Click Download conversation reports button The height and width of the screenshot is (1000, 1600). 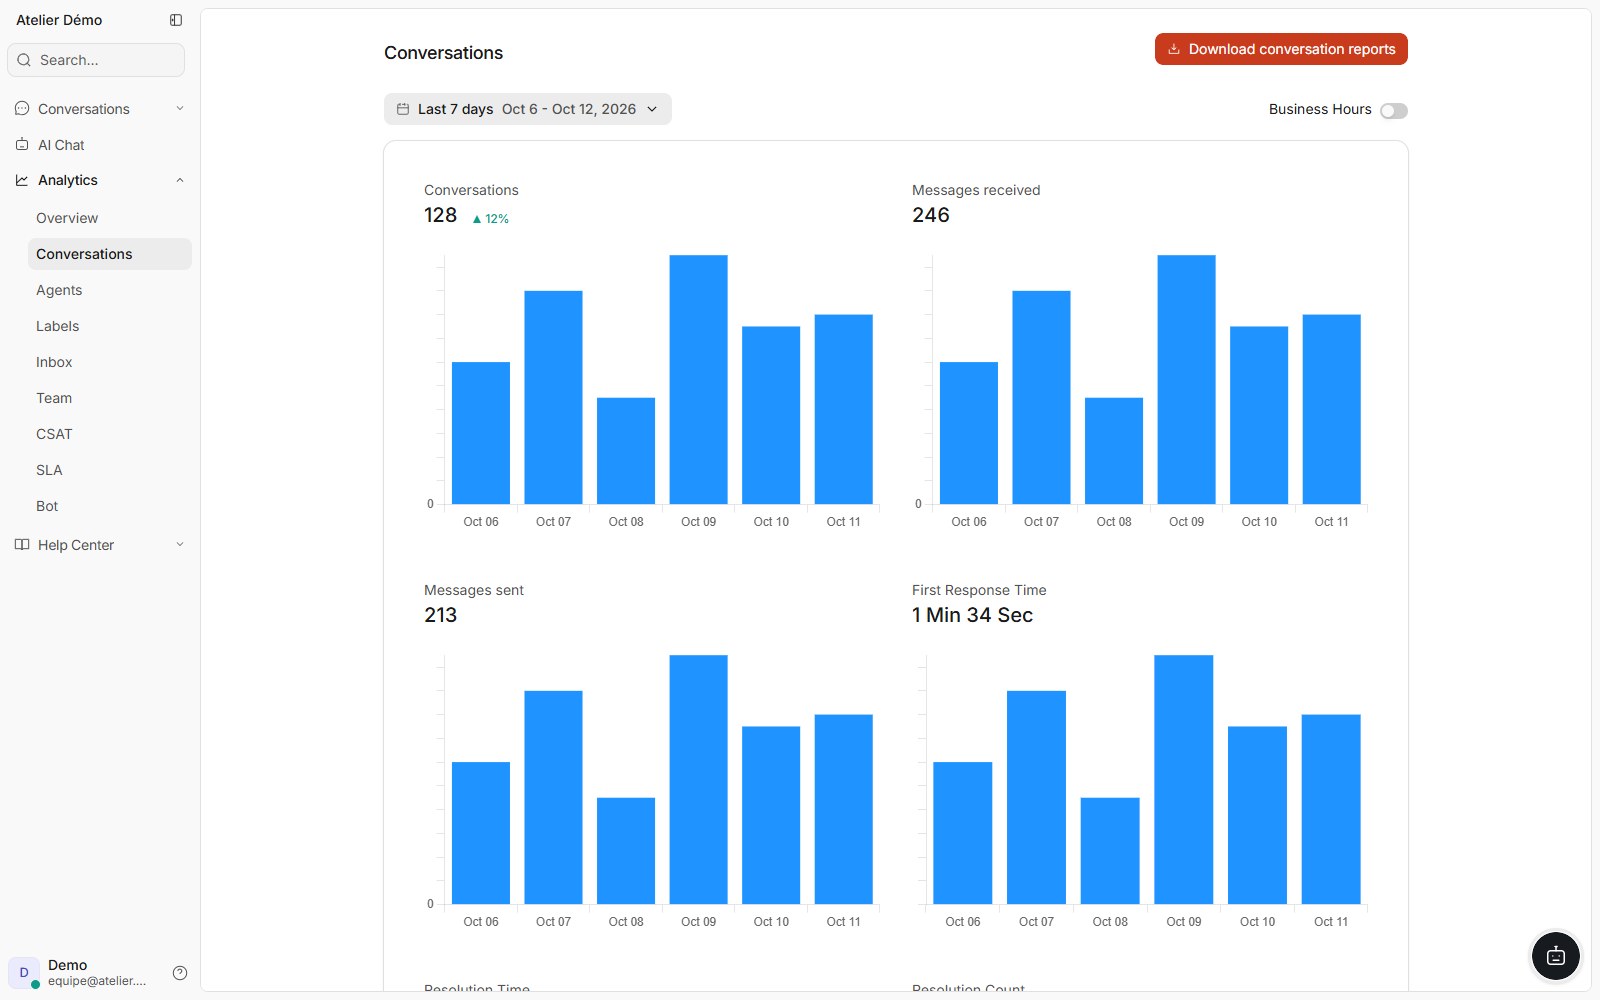tap(1281, 49)
